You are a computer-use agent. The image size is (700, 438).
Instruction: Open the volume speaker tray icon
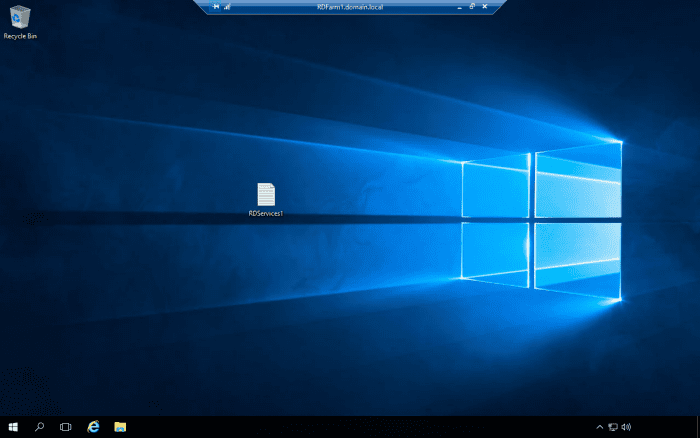point(626,427)
